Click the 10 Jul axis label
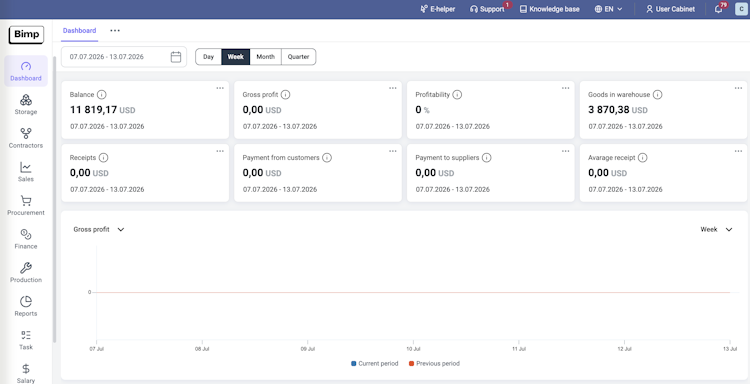The width and height of the screenshot is (750, 384). [413, 349]
